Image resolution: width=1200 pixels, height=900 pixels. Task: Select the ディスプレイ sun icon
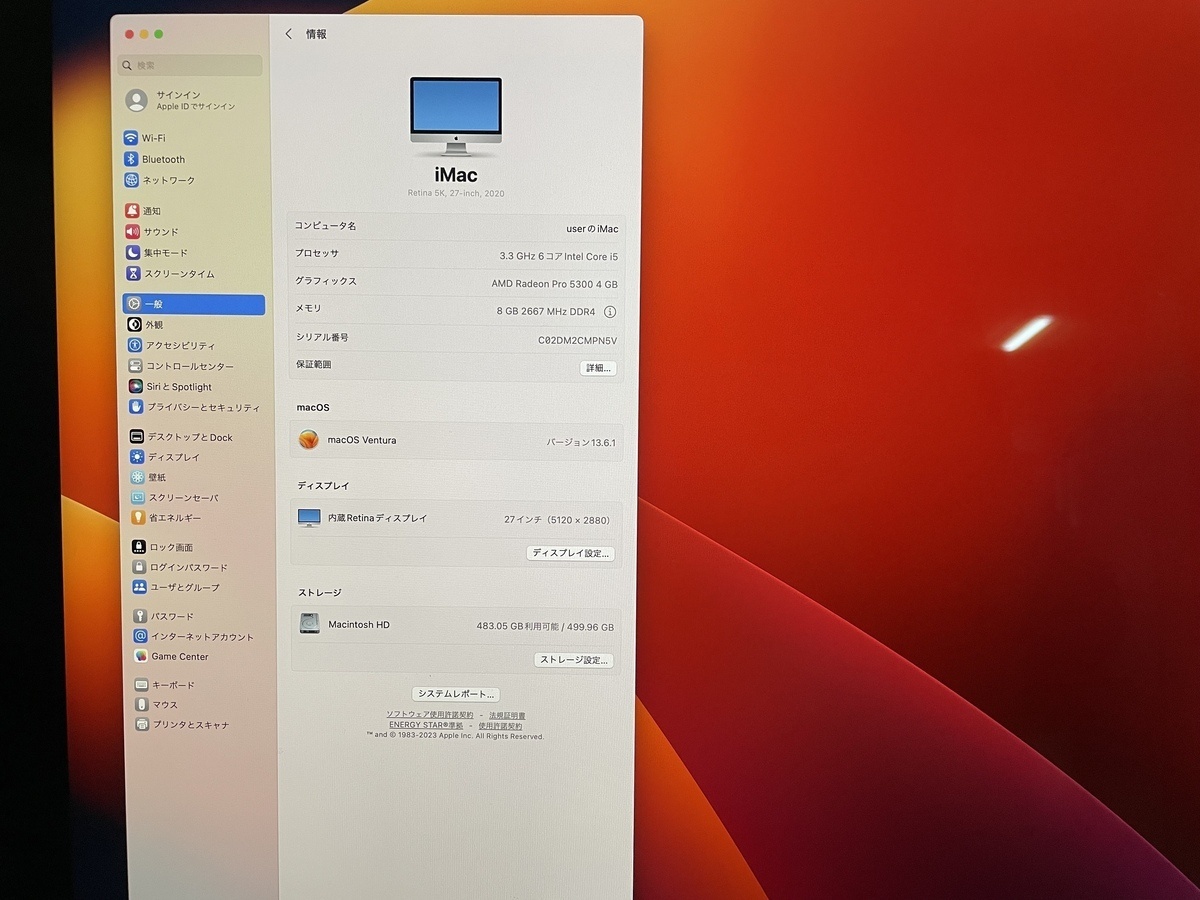[137, 457]
